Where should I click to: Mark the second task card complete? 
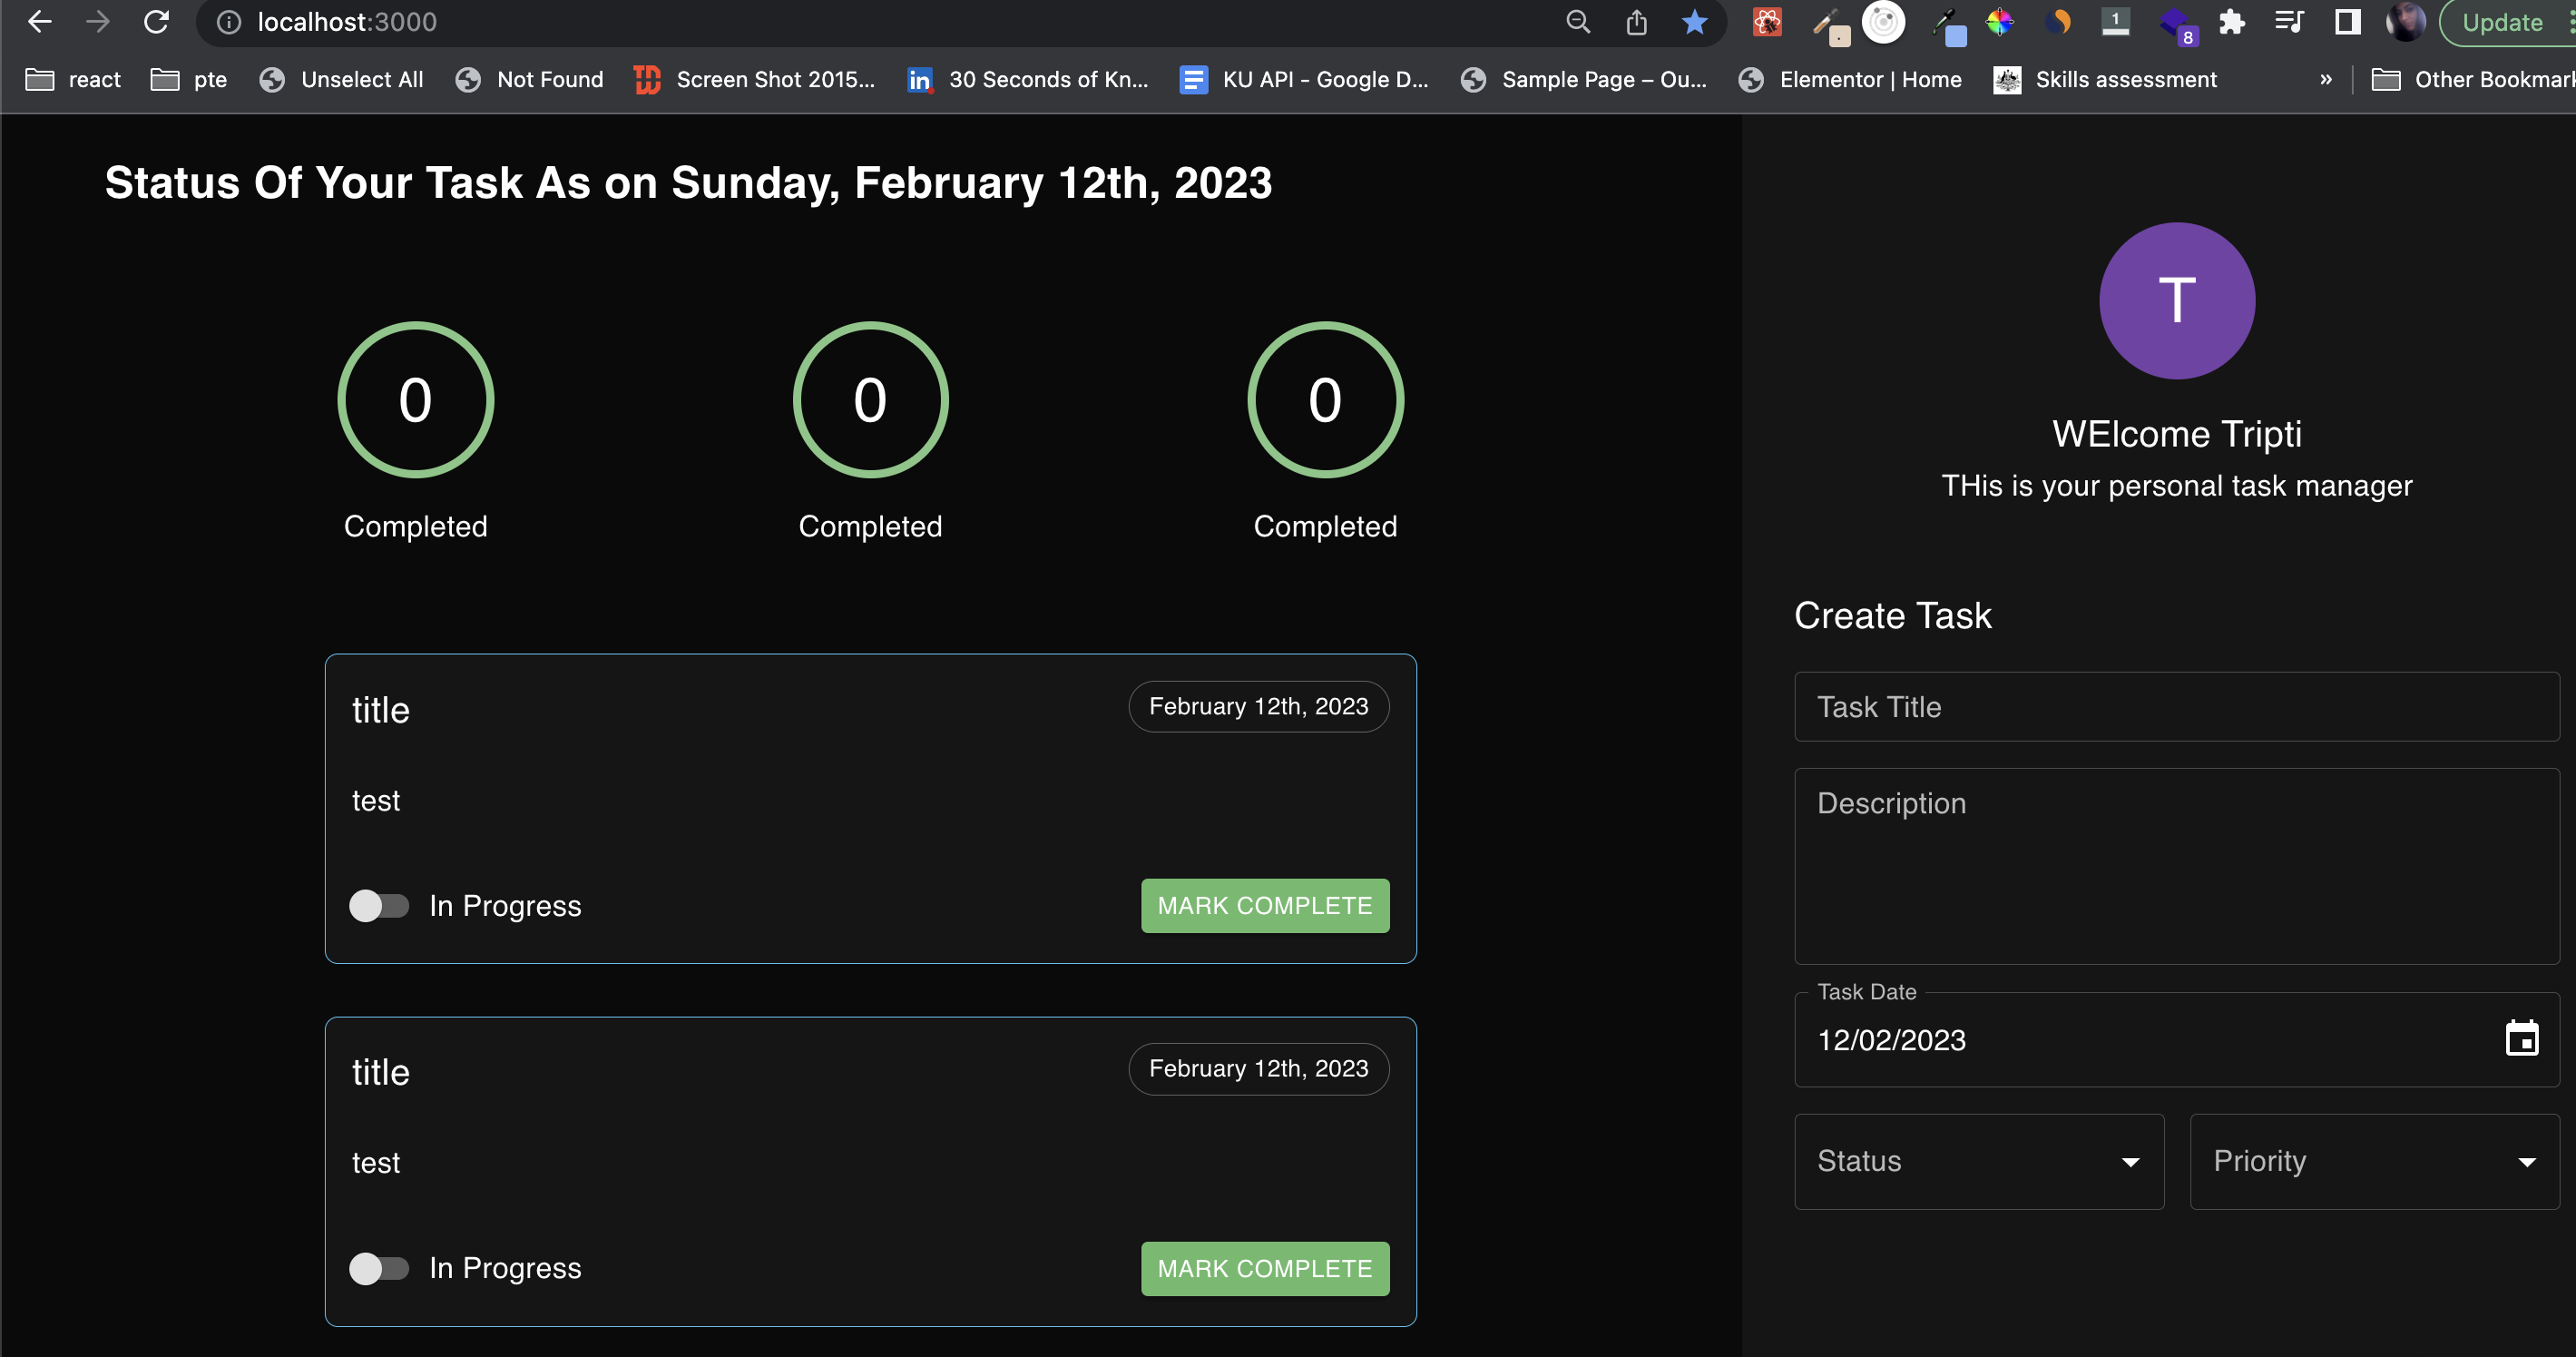pos(1265,1269)
